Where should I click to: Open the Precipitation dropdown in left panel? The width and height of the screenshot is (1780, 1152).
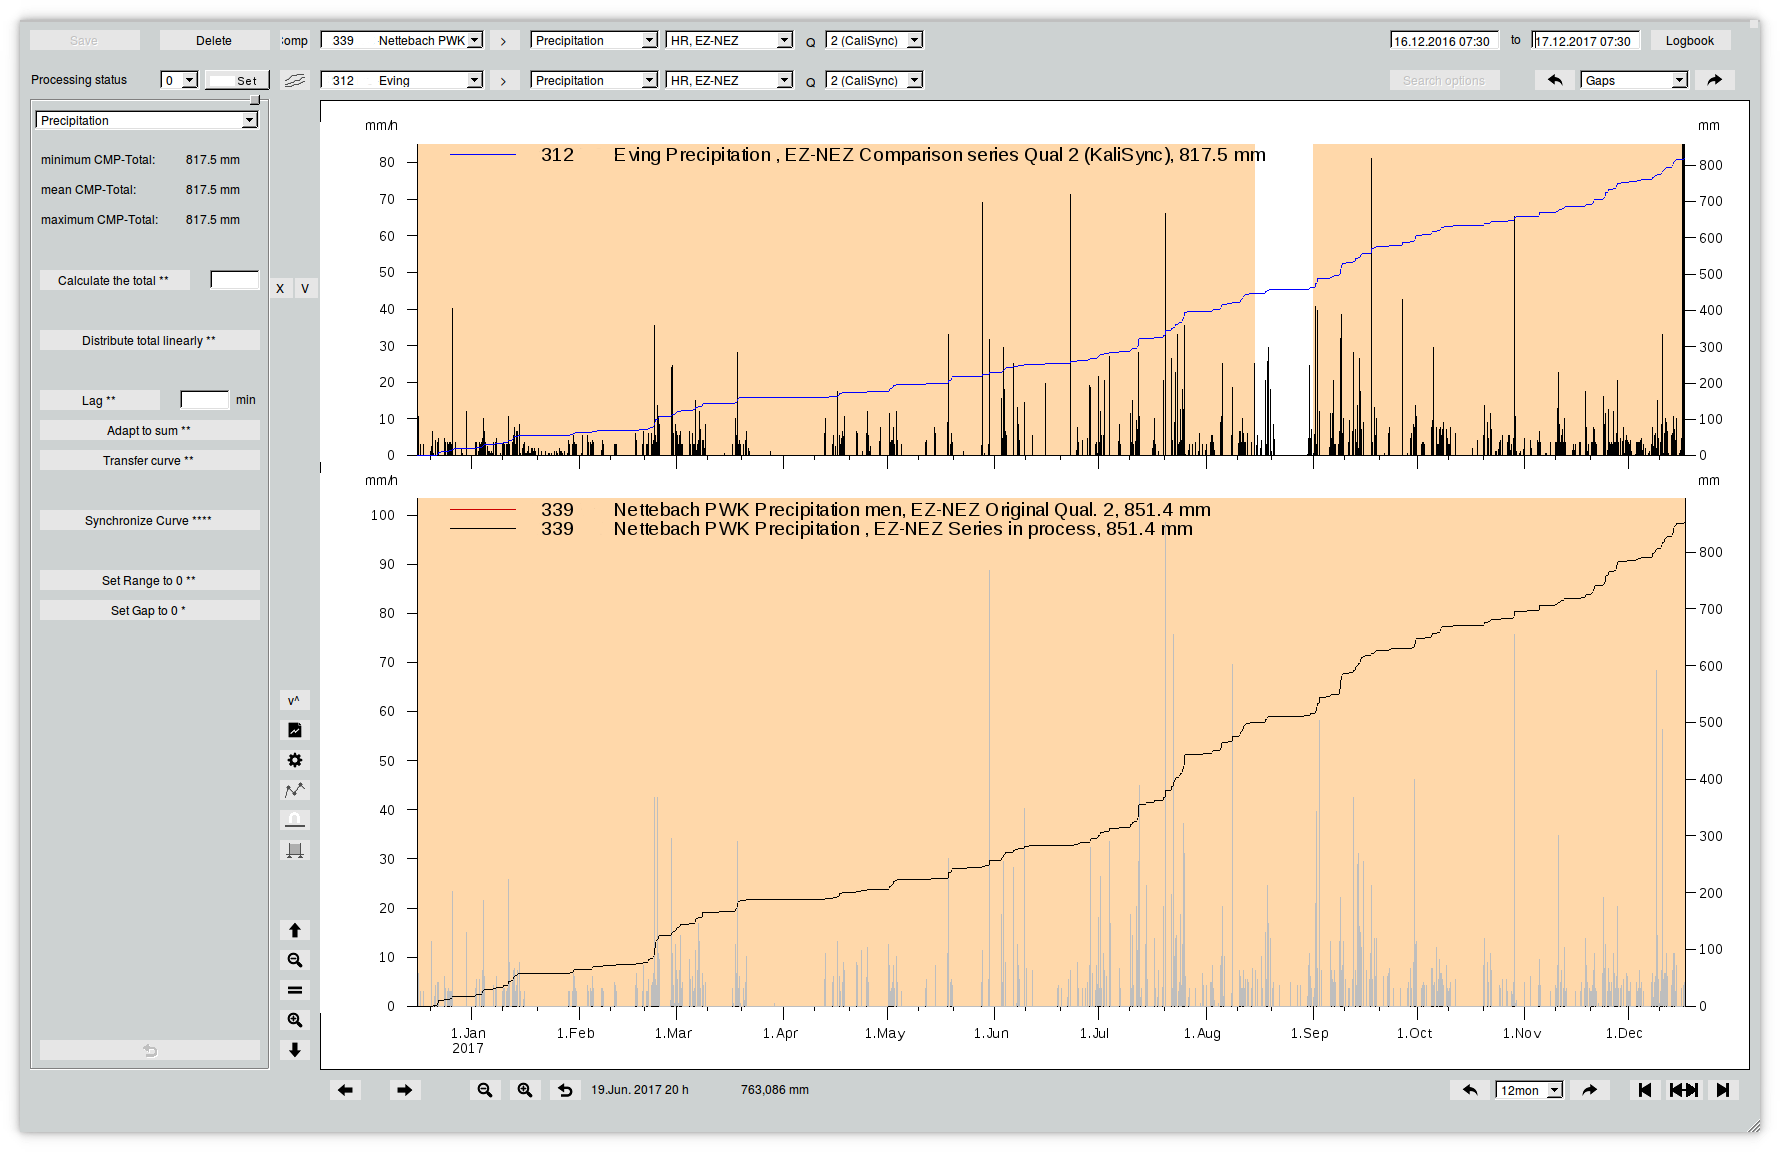coord(147,120)
